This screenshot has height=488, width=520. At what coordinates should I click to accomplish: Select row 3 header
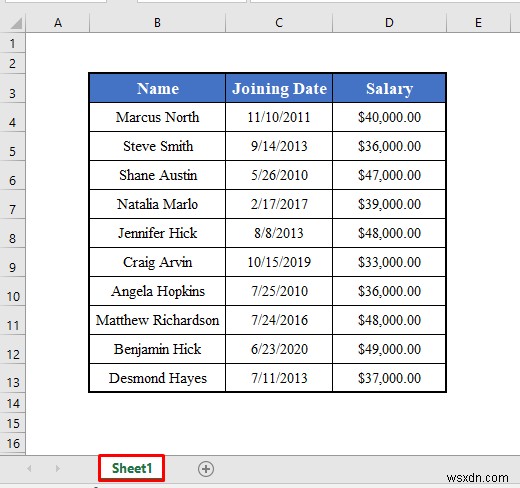pyautogui.click(x=13, y=89)
